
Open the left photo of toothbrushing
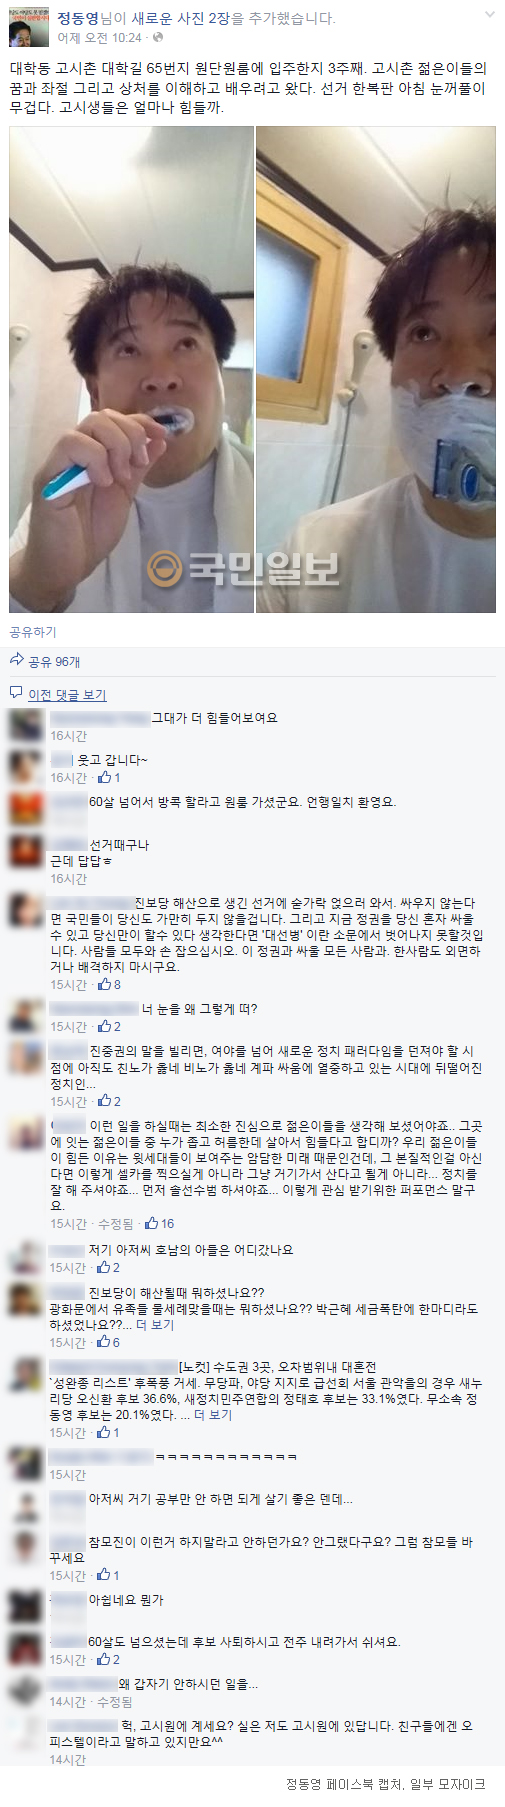(x=131, y=369)
